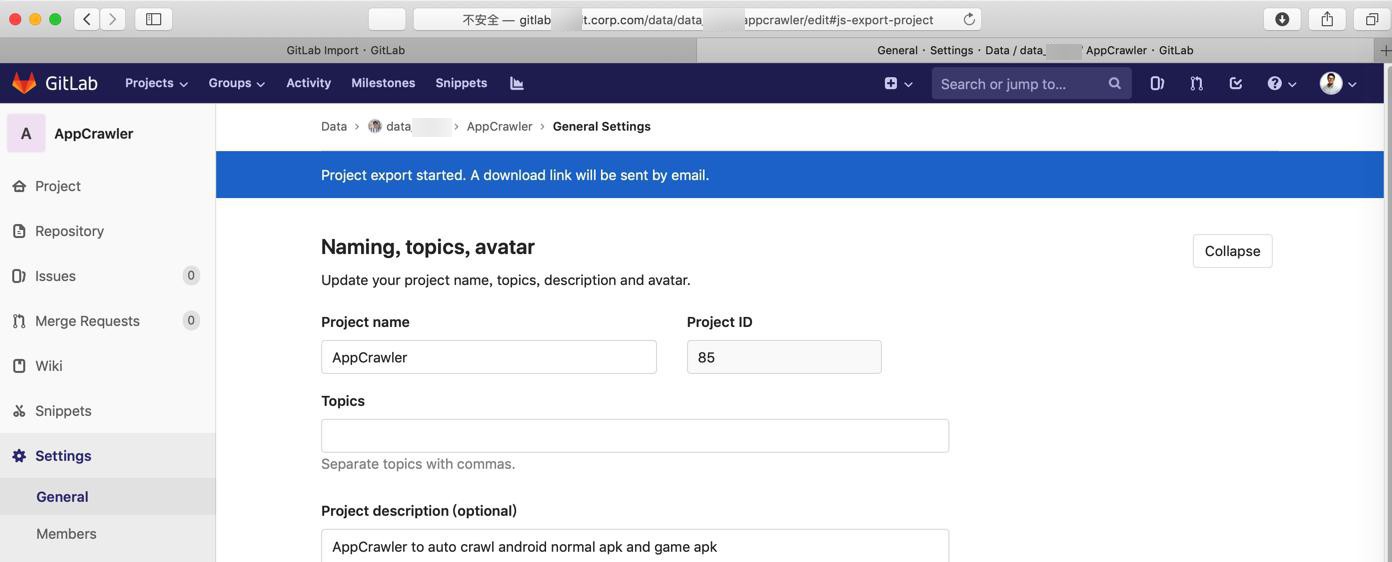Collapse the Naming, topics, avatar section
This screenshot has height=562, width=1392.
click(x=1232, y=251)
